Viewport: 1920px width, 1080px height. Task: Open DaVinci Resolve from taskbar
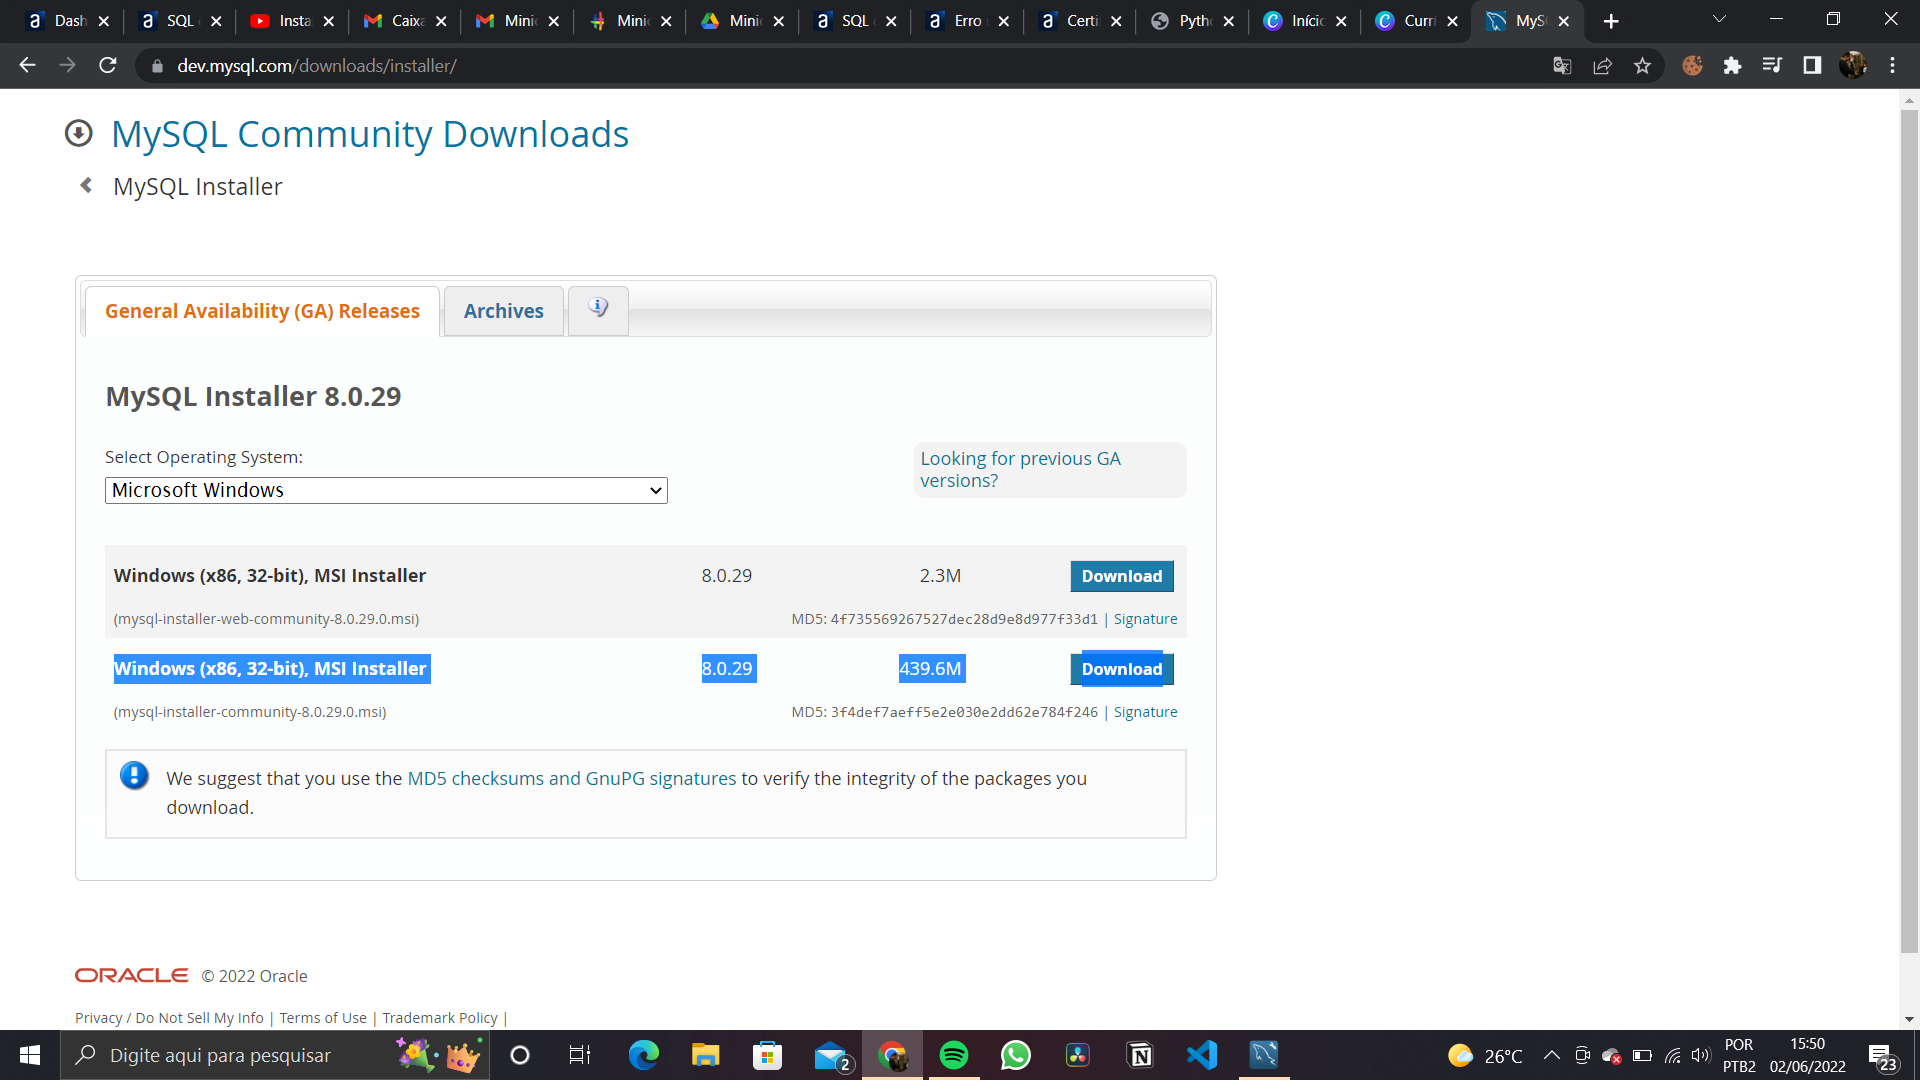point(1078,1055)
